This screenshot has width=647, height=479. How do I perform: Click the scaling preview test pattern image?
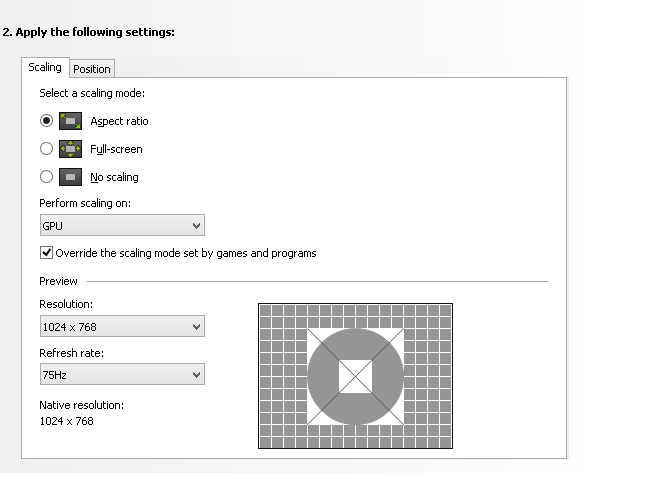[355, 376]
